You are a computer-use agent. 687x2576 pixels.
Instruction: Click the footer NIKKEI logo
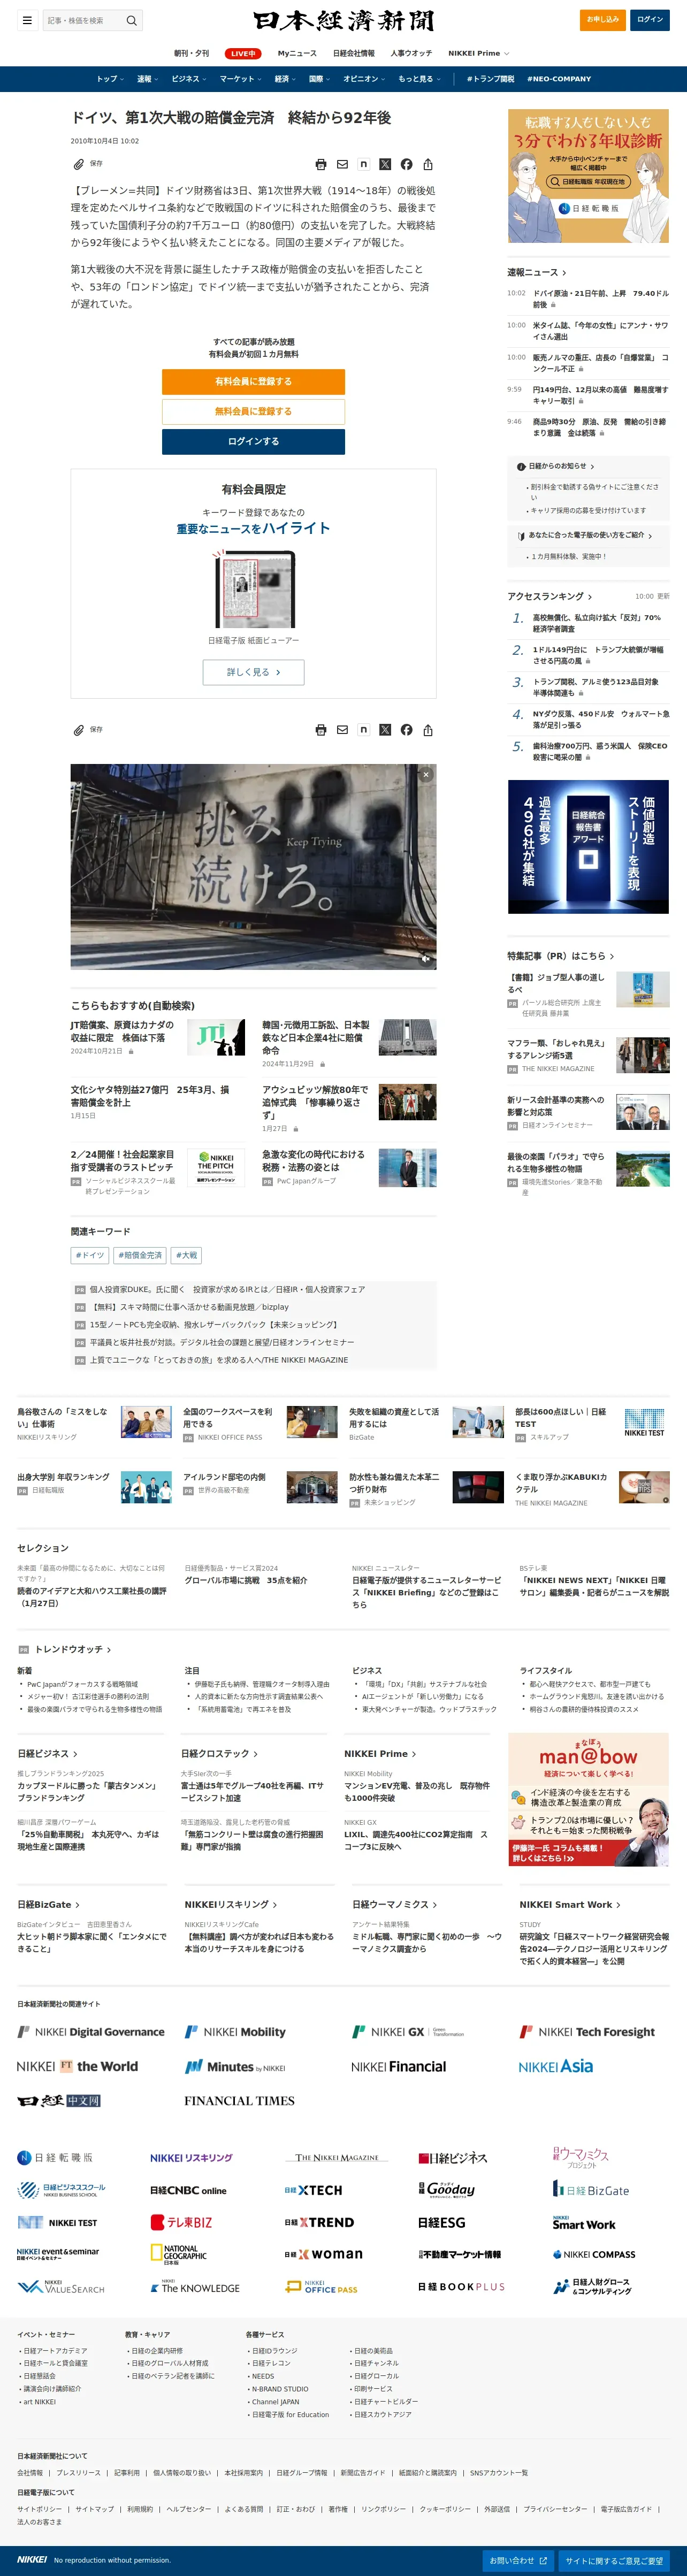pos(32,2559)
